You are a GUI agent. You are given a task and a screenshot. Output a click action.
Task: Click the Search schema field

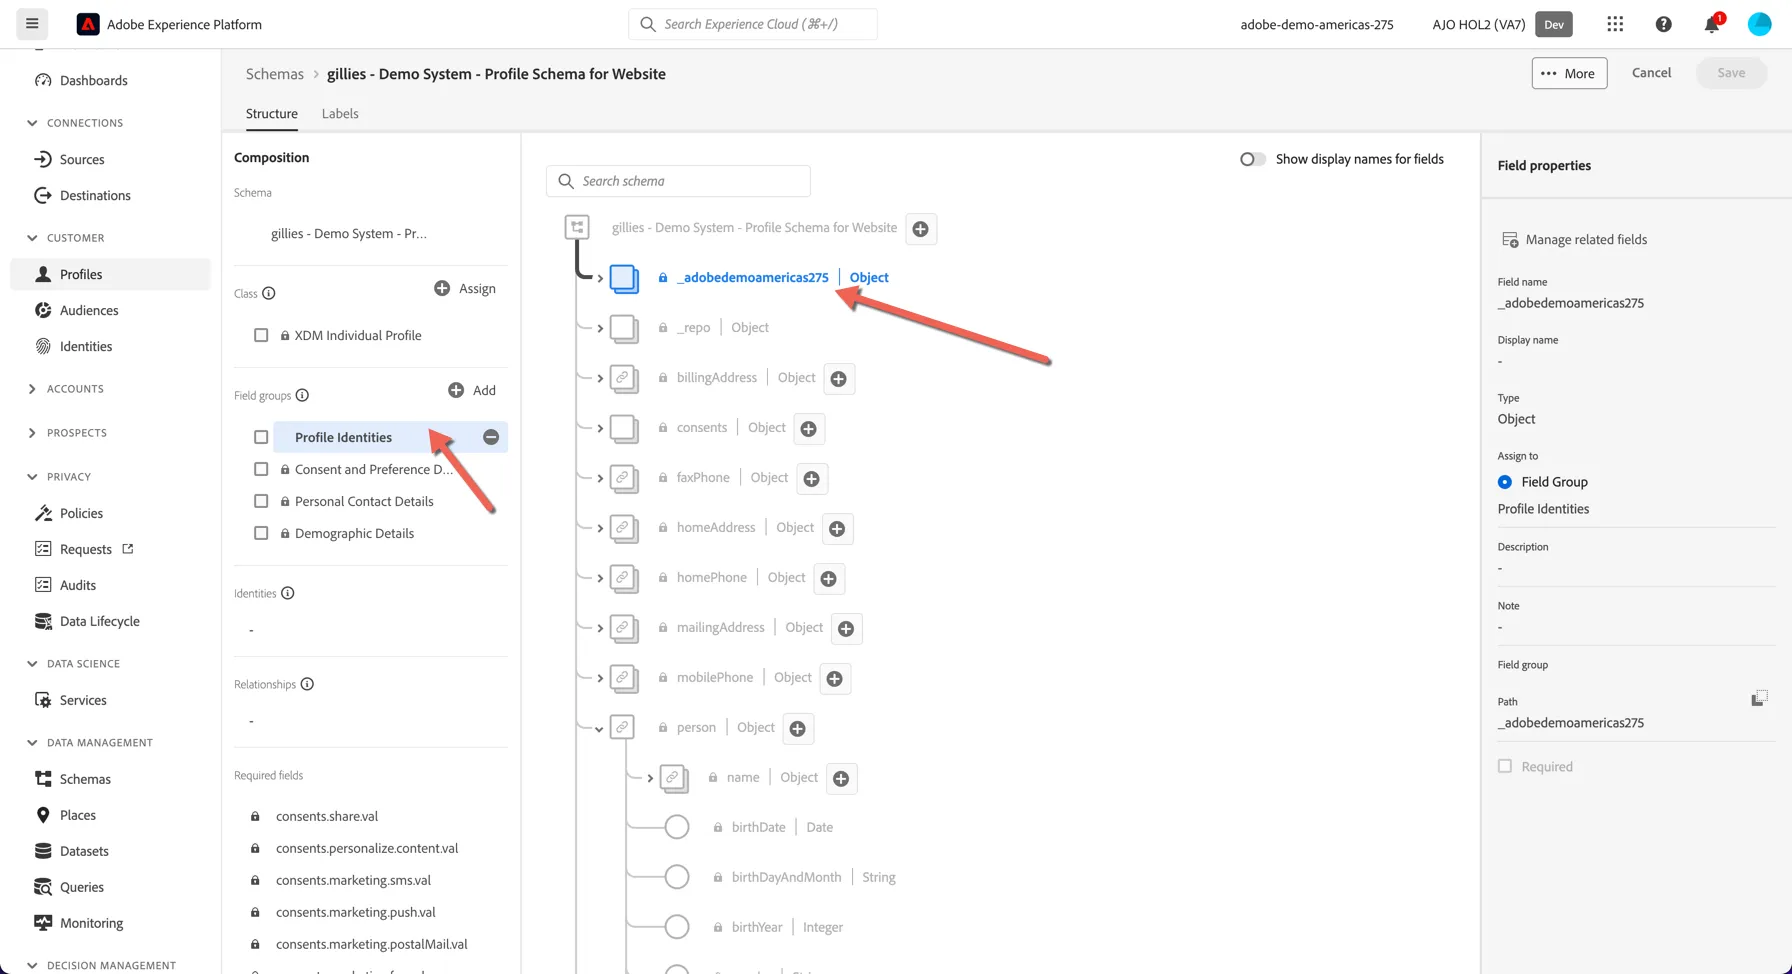(x=678, y=181)
